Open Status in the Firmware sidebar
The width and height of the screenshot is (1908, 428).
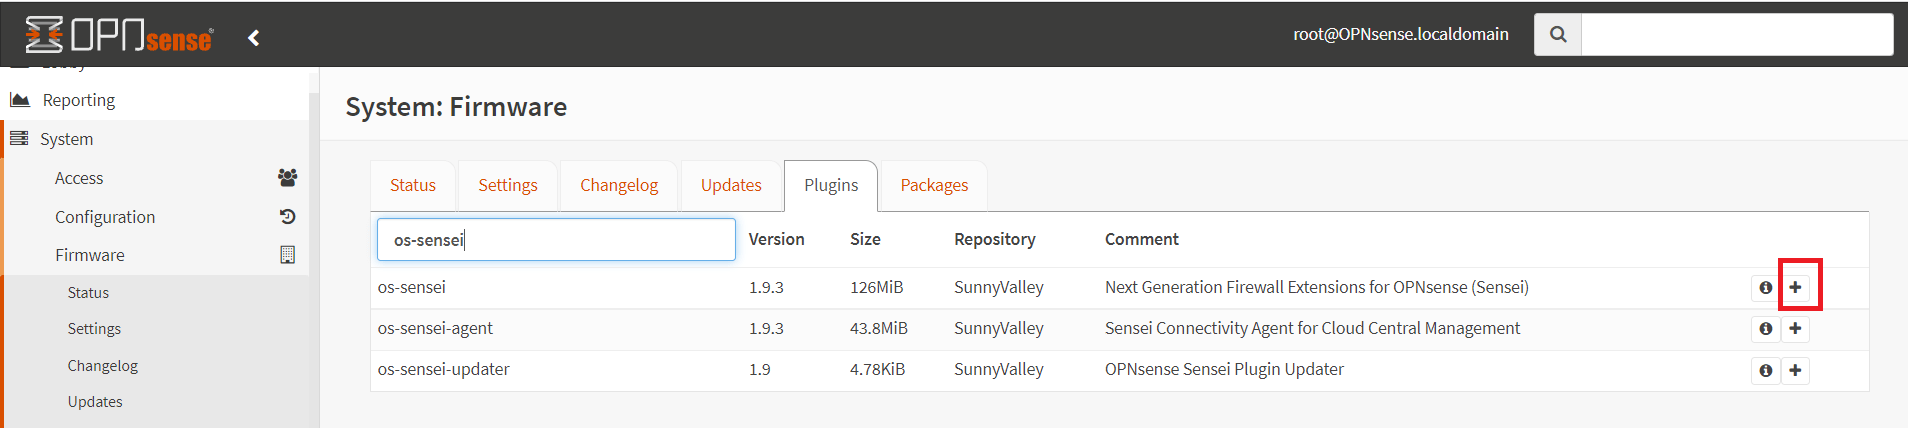click(x=88, y=293)
